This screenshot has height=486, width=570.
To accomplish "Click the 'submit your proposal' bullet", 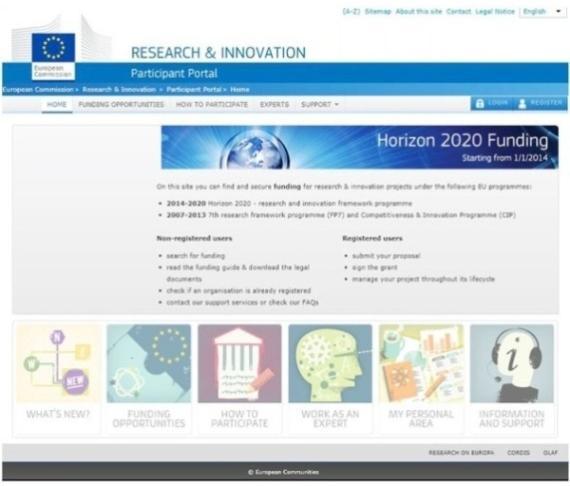I will 386,256.
